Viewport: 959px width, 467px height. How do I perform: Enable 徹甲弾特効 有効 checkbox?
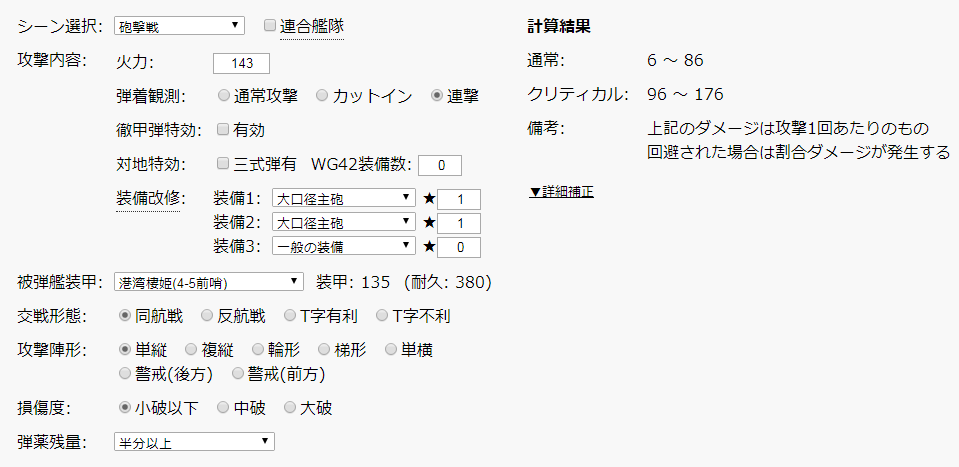click(x=223, y=130)
